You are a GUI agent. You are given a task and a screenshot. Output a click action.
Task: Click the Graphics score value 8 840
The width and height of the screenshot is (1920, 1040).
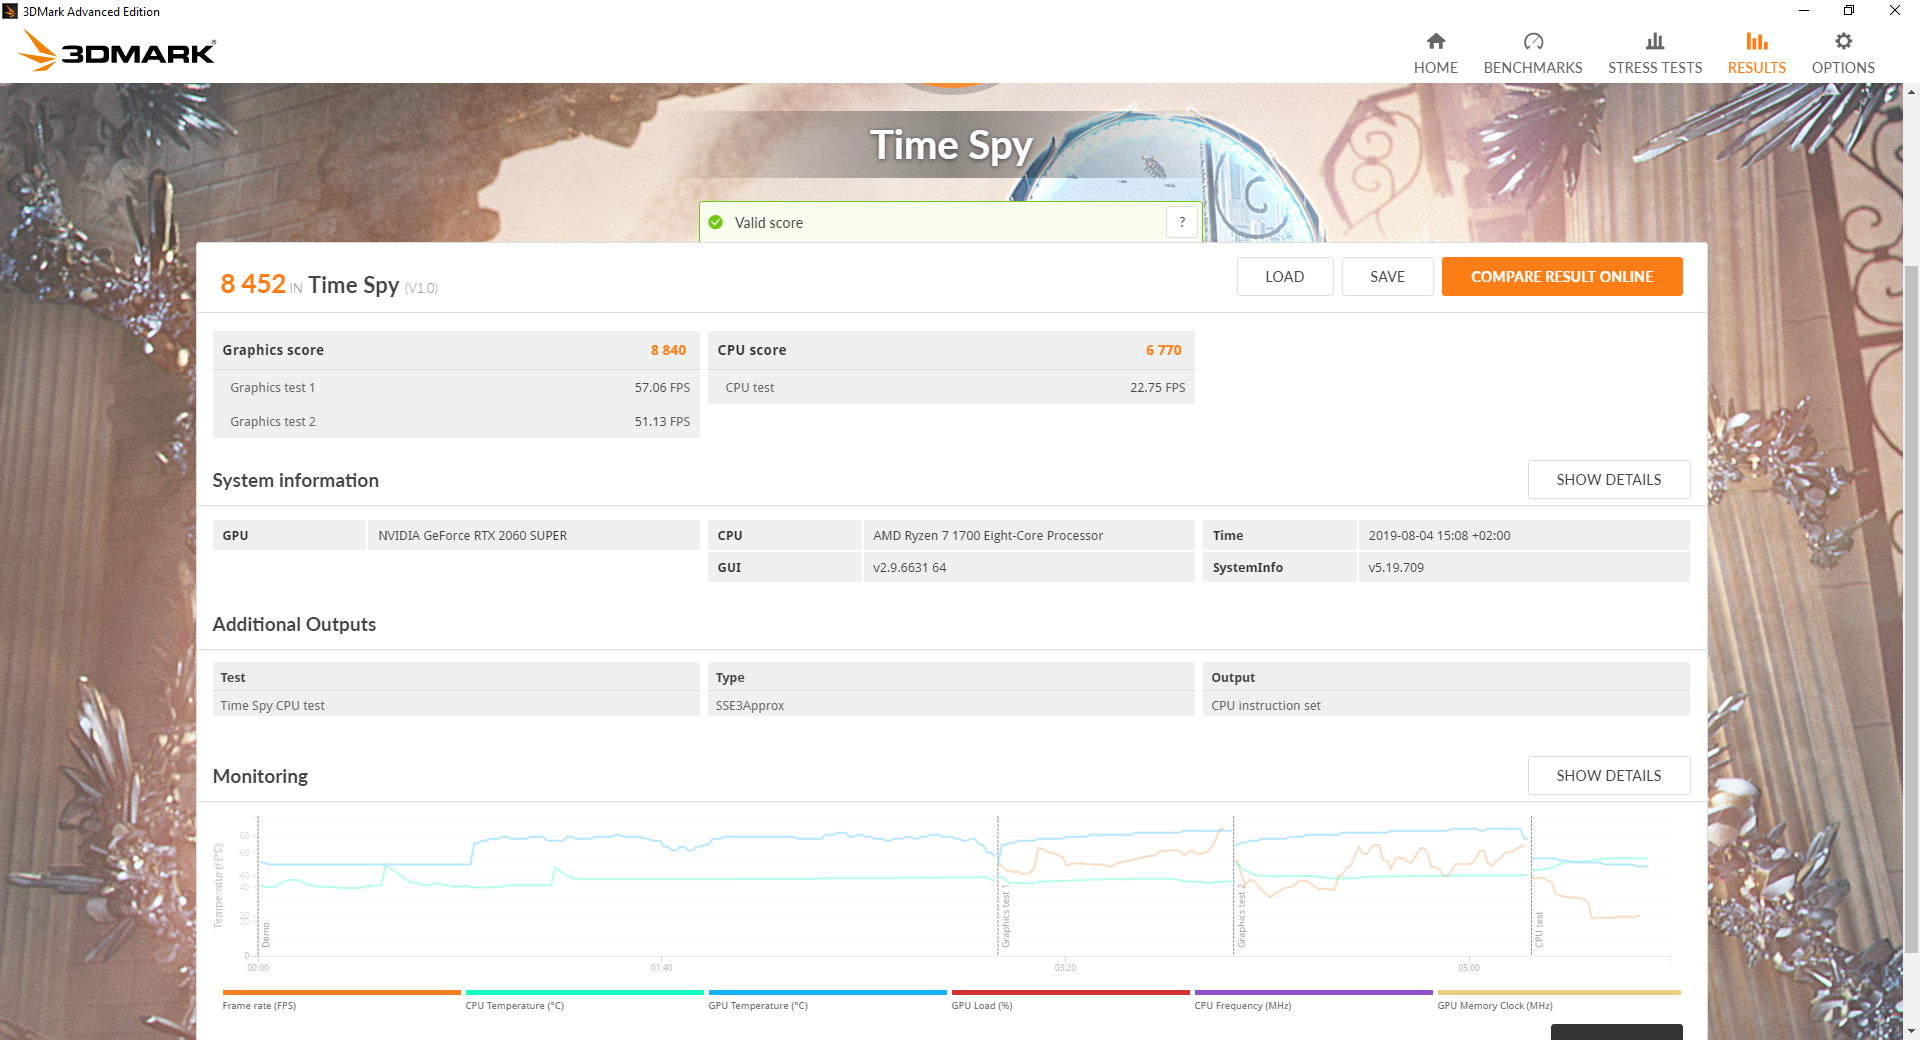click(668, 350)
